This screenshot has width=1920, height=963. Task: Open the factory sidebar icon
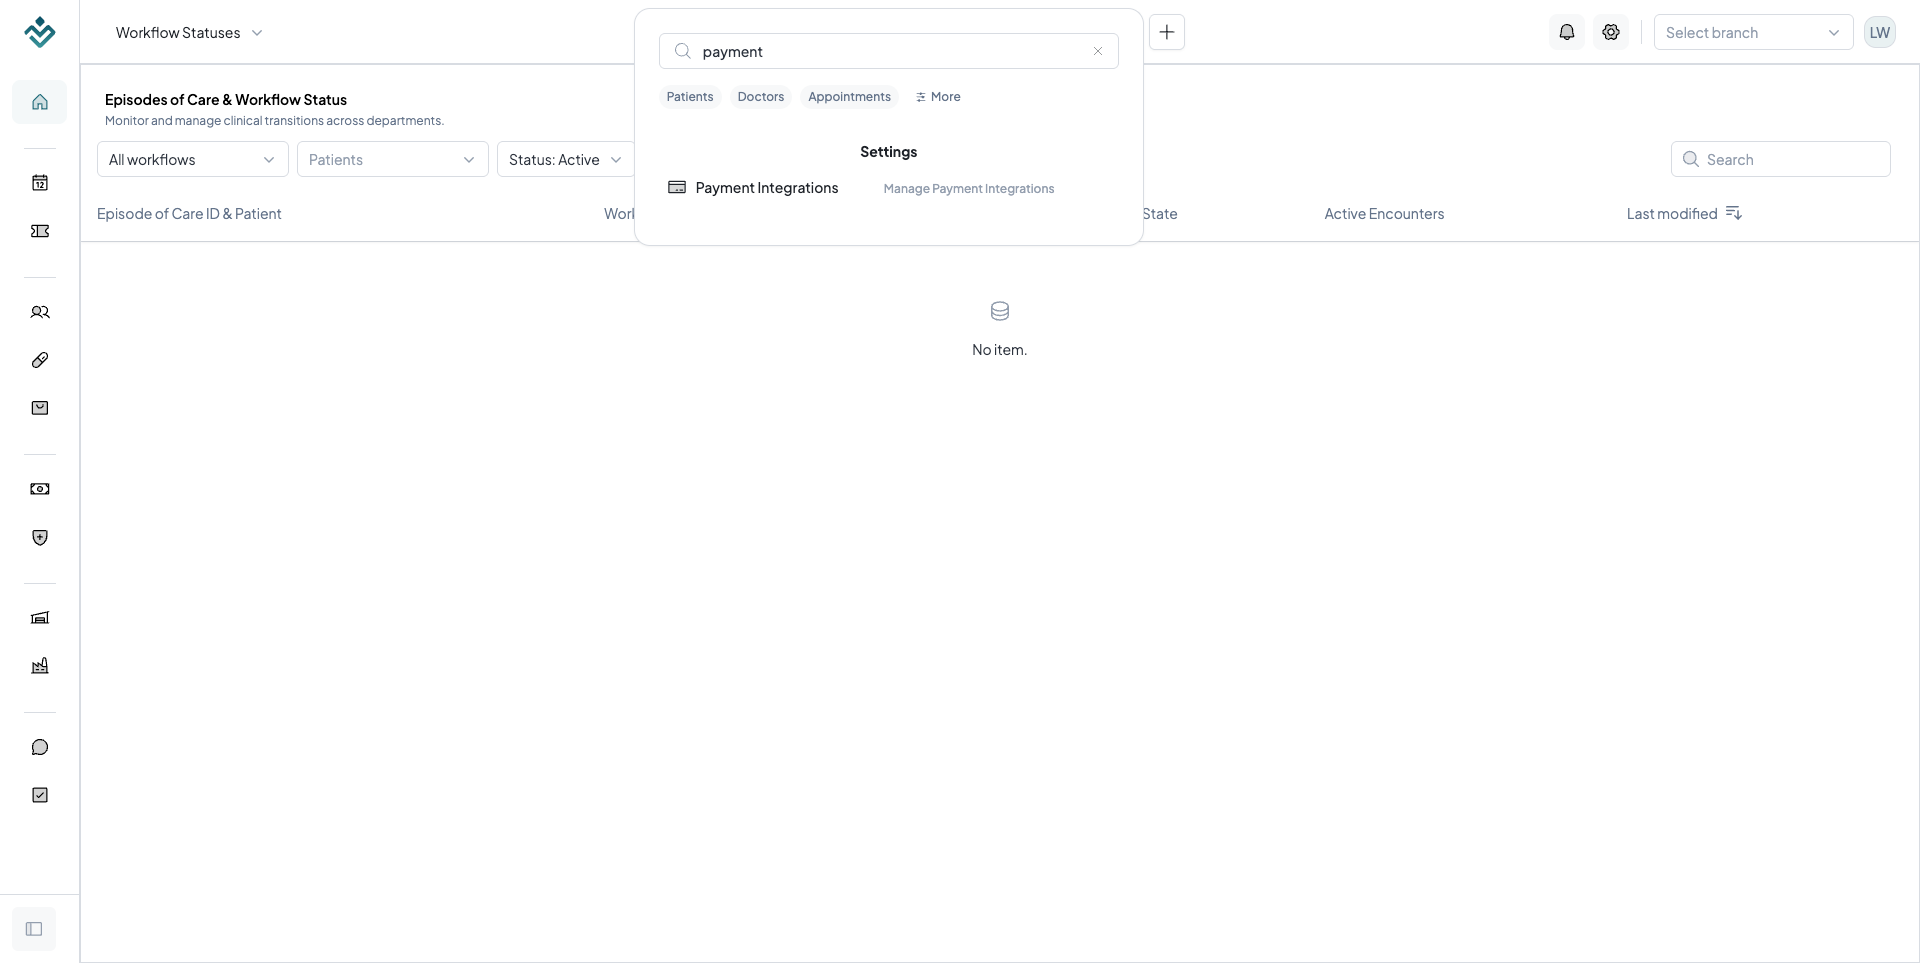(40, 666)
